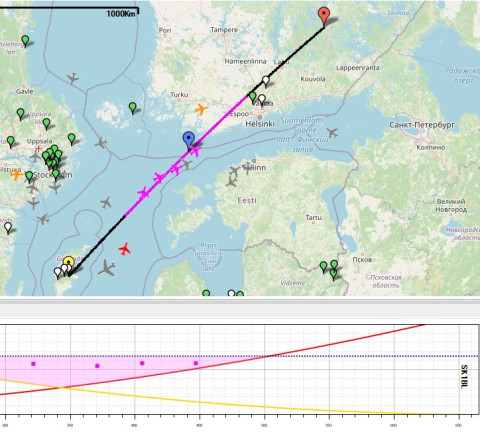Click the orange airplane near Turku
The width and height of the screenshot is (480, 432).
tap(201, 109)
